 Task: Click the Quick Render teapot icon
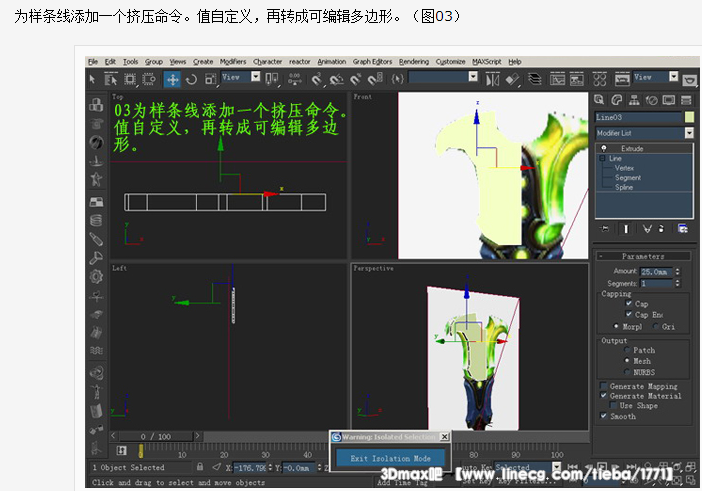pos(690,81)
